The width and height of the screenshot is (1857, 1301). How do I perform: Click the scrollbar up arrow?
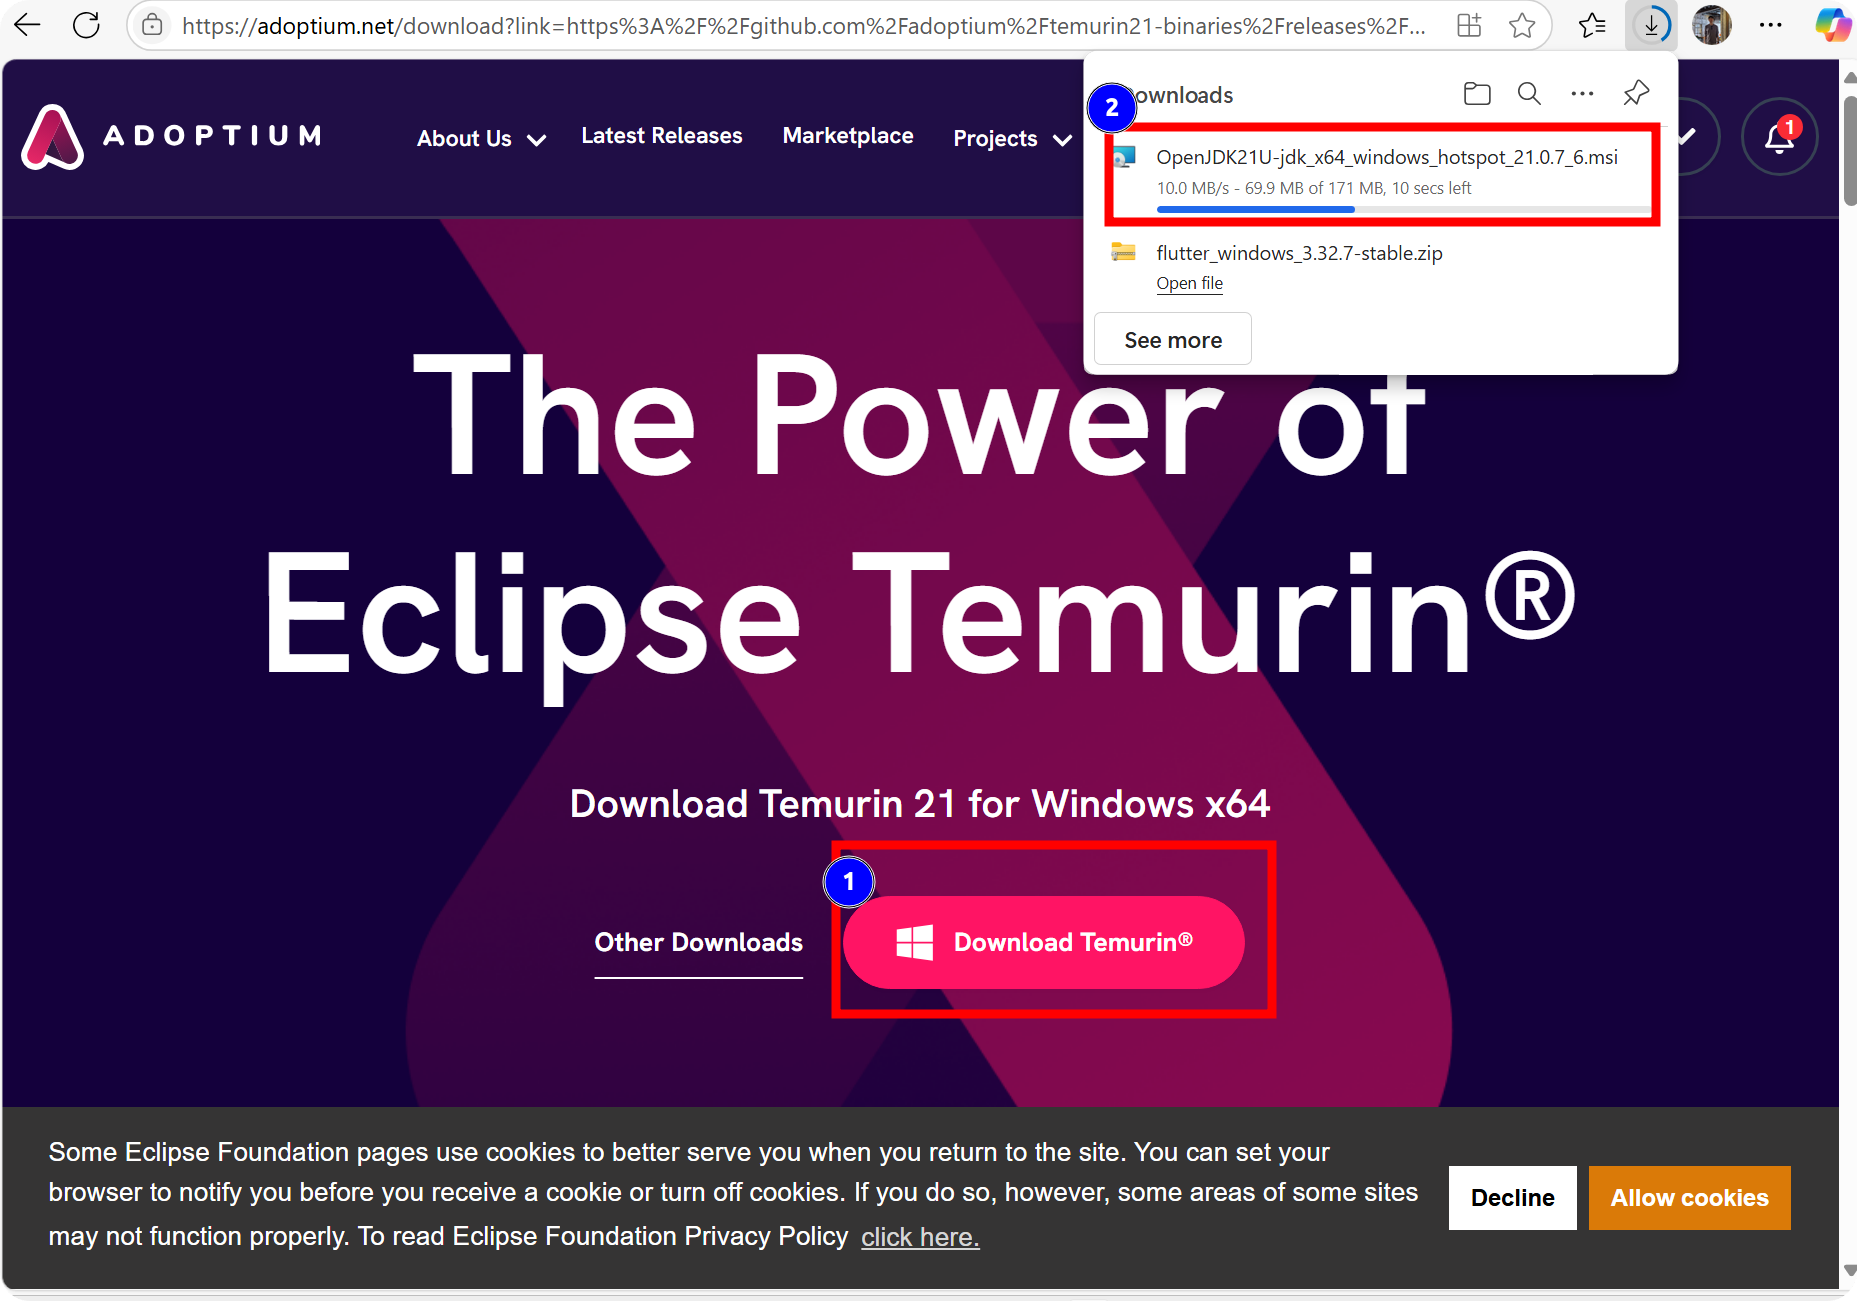[x=1849, y=76]
